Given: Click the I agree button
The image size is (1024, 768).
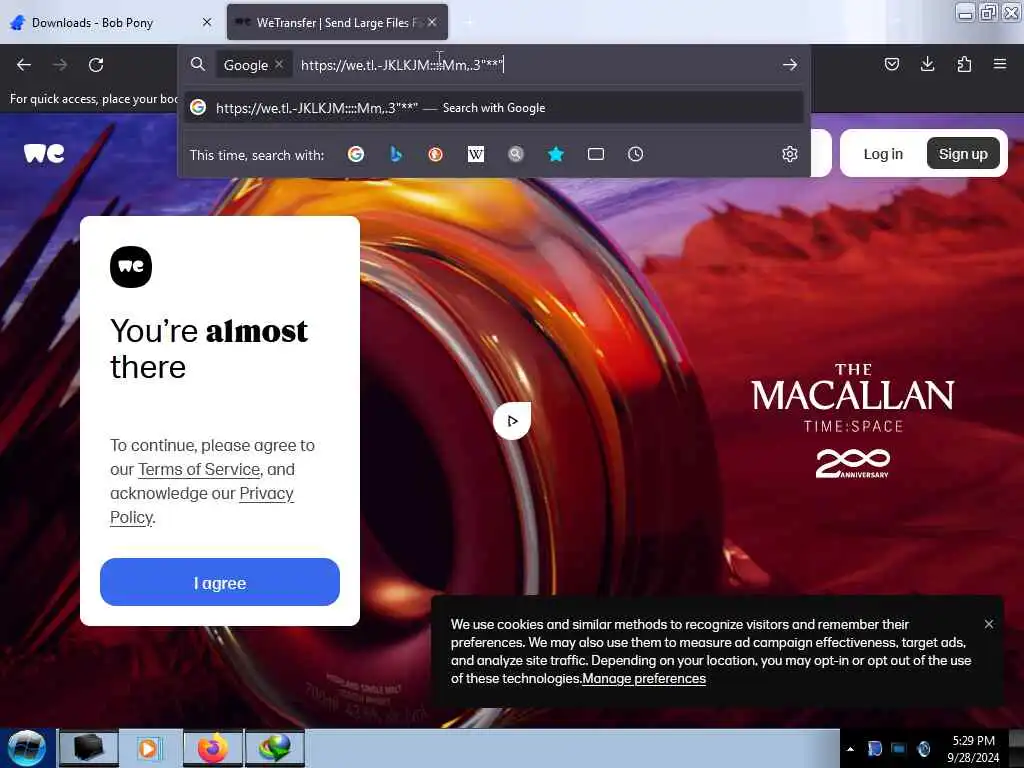Looking at the screenshot, I should click(220, 583).
